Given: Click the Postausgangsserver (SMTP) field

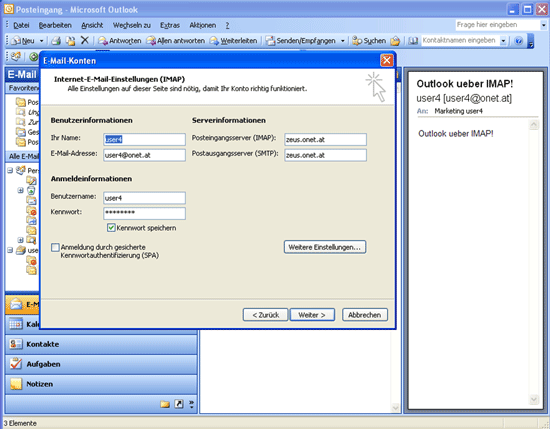Looking at the screenshot, I should point(325,155).
